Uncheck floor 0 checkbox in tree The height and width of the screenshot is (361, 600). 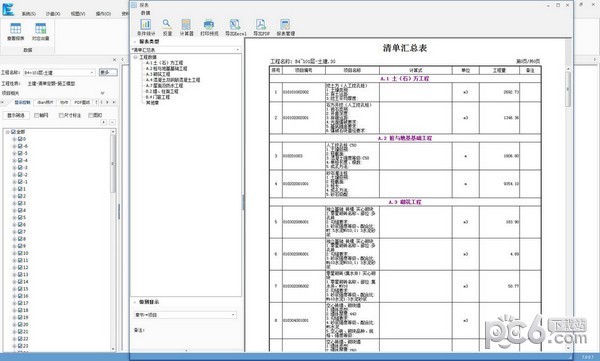tap(20, 139)
